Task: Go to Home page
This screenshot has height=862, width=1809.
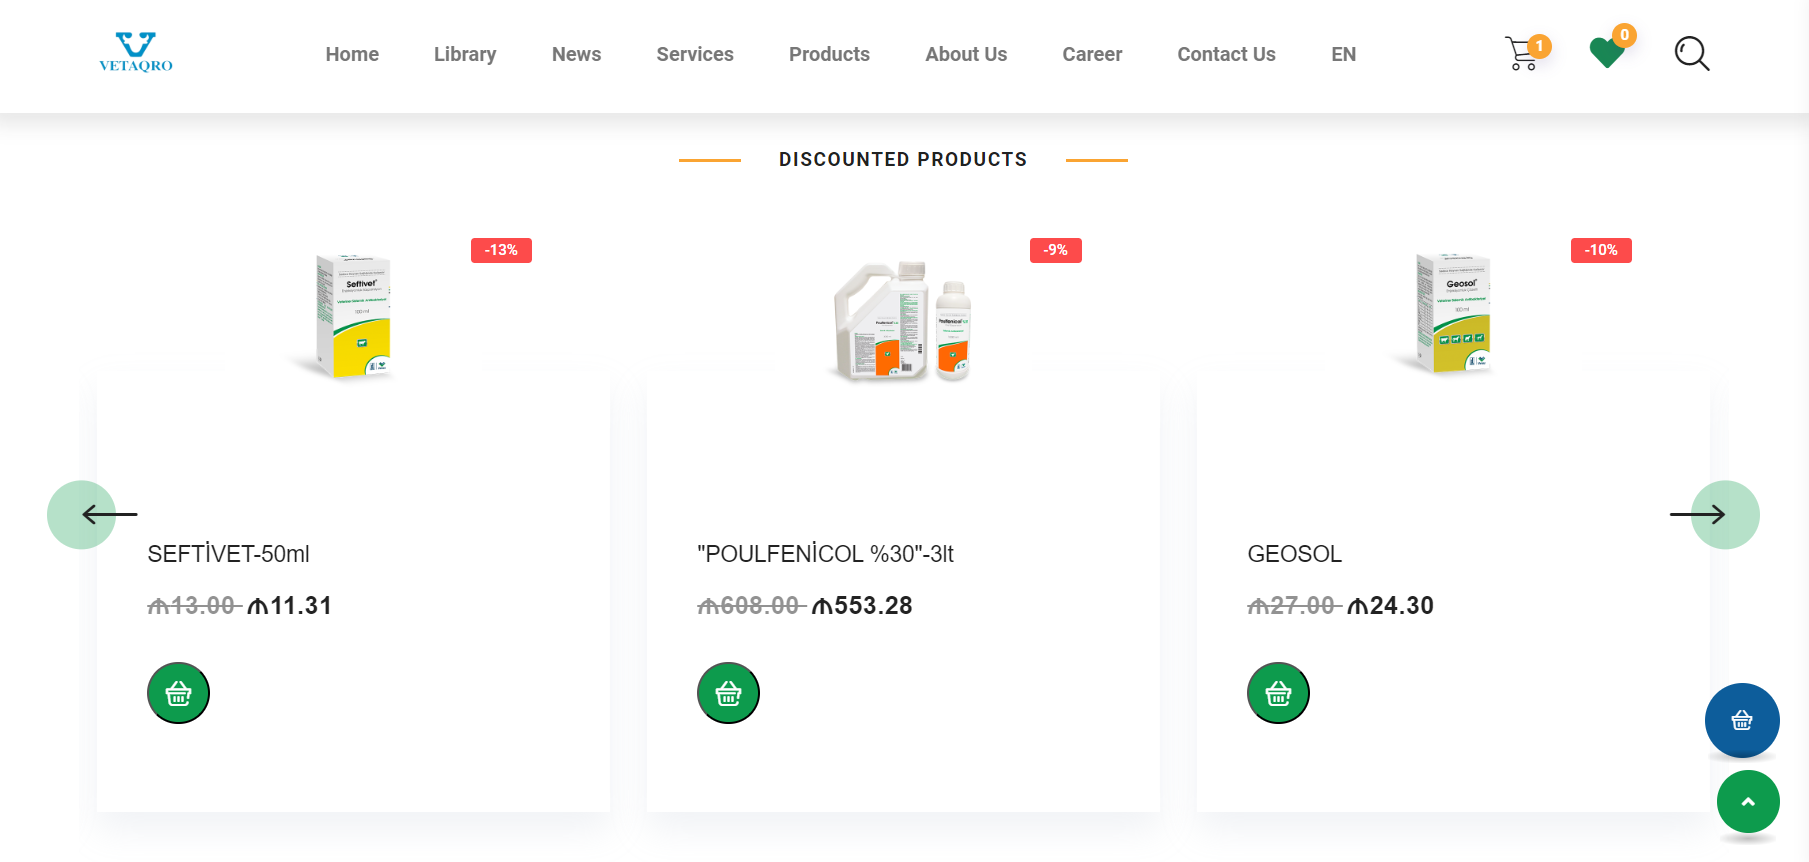Action: 352,54
